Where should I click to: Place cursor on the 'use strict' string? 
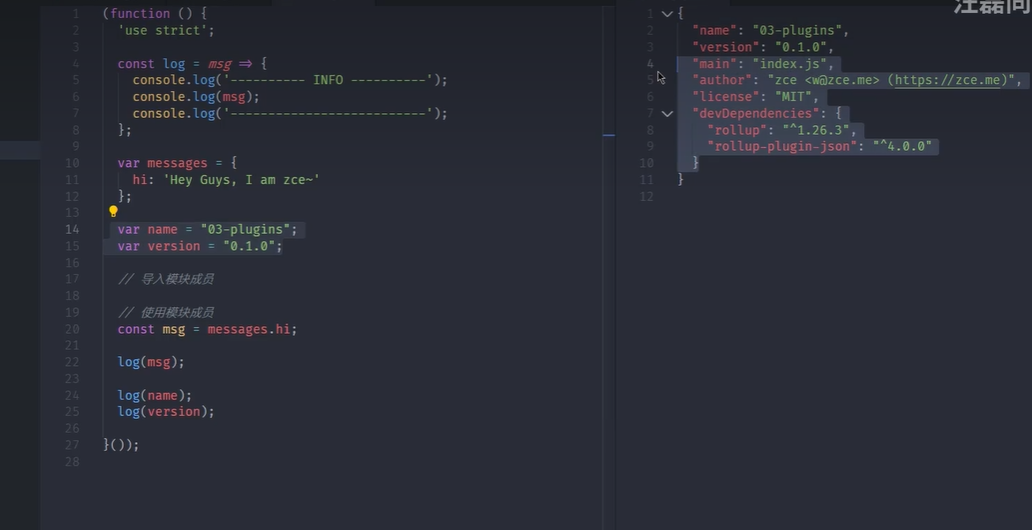click(x=166, y=30)
